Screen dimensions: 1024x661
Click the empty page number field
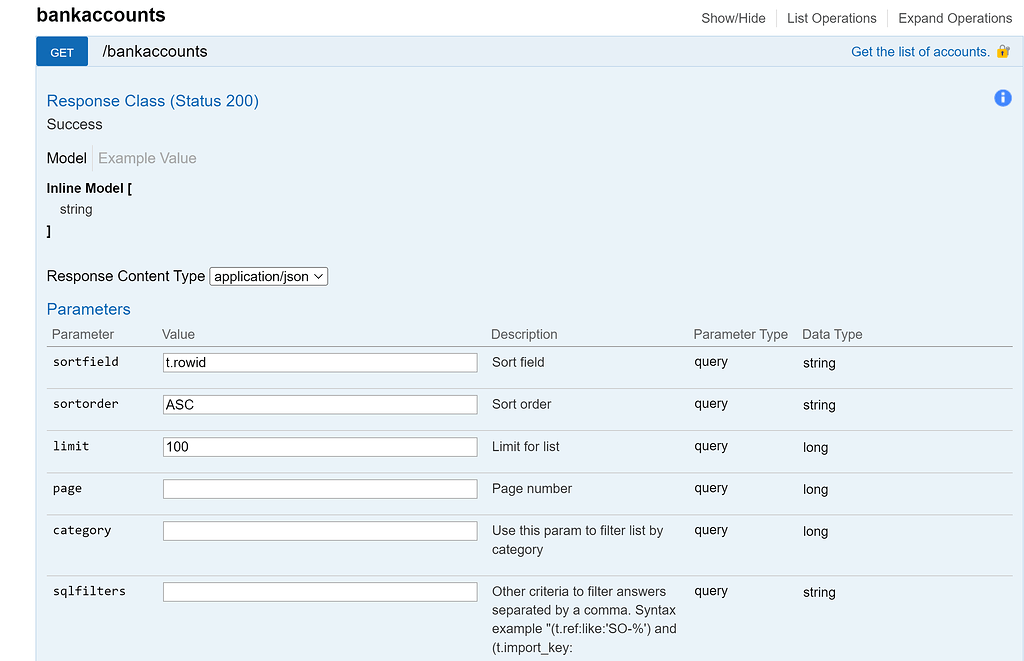(320, 488)
